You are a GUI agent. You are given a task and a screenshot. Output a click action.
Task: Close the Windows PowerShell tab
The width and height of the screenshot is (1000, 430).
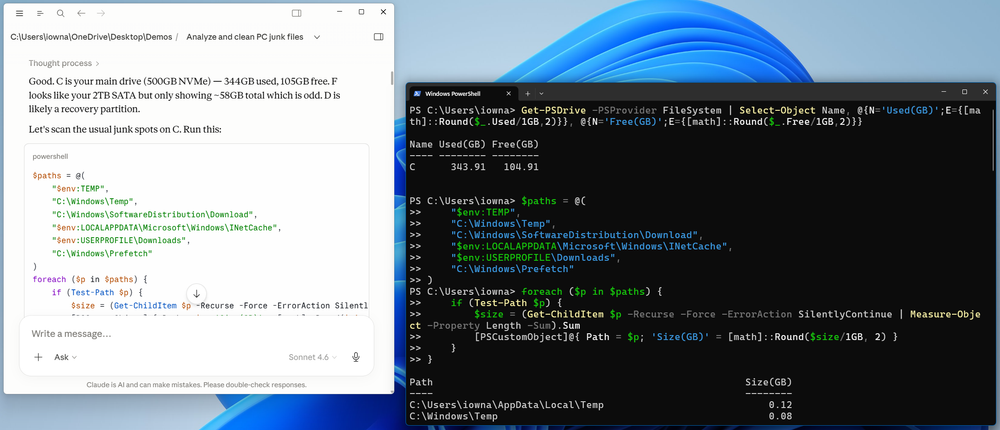(508, 93)
